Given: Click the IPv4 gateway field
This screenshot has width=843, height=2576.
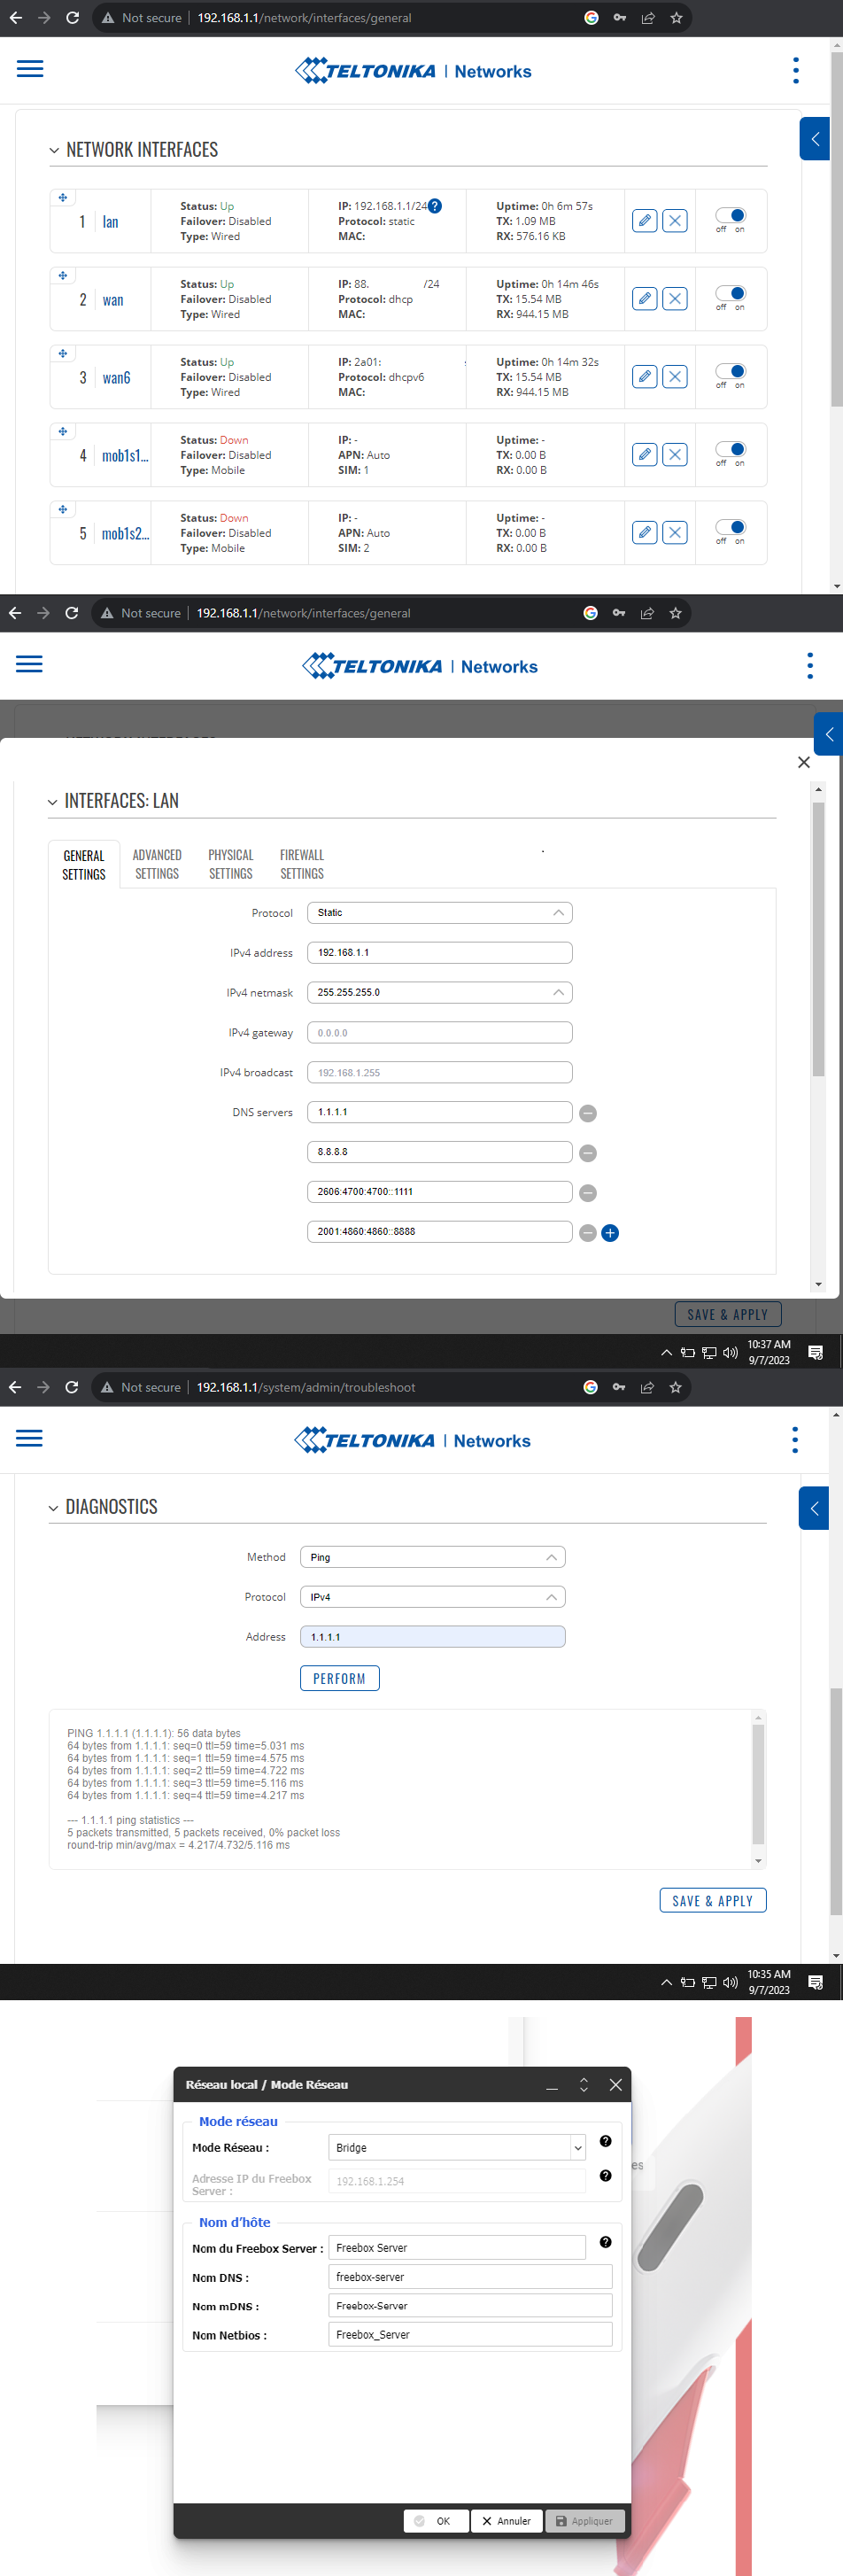Looking at the screenshot, I should [x=440, y=1033].
